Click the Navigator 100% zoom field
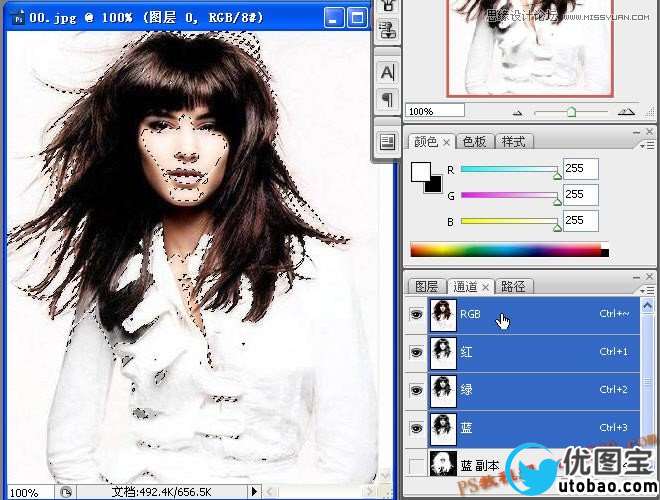 [434, 111]
